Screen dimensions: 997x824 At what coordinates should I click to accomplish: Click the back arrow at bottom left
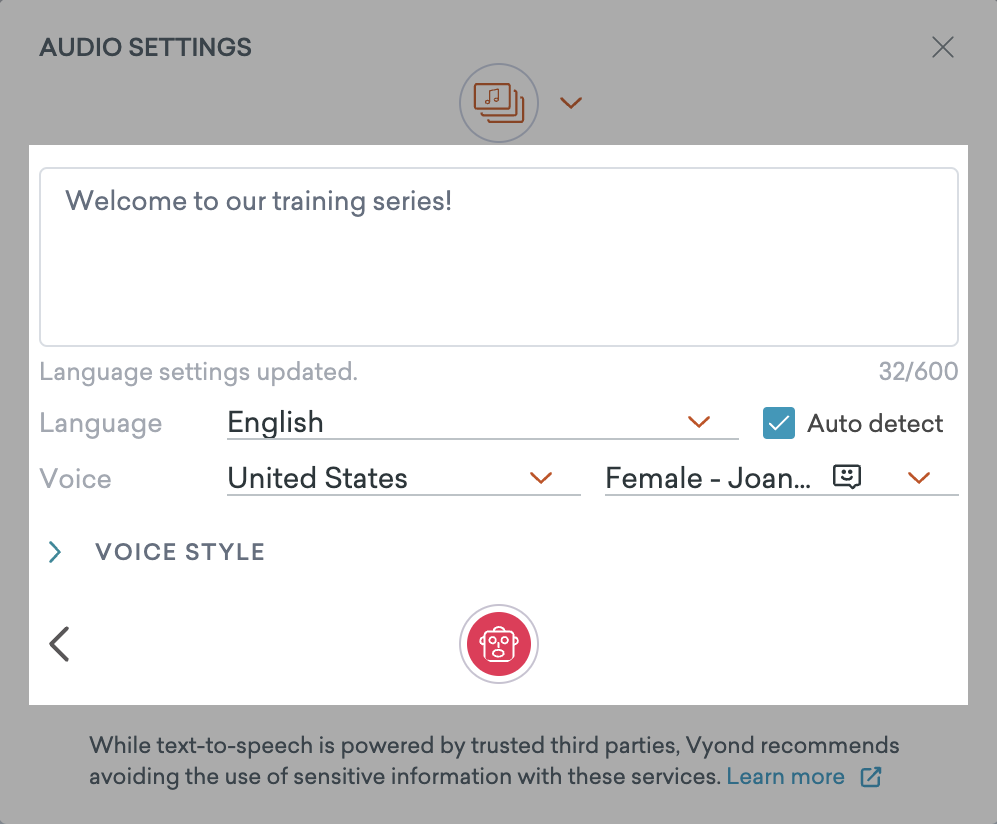59,643
